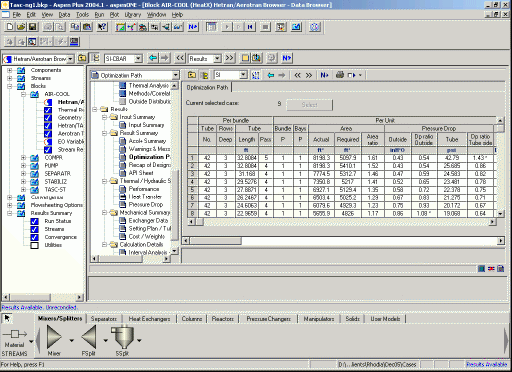This screenshot has width=512, height=372.
Task: Open the SI-CBAR units dropdown
Action: coord(138,59)
